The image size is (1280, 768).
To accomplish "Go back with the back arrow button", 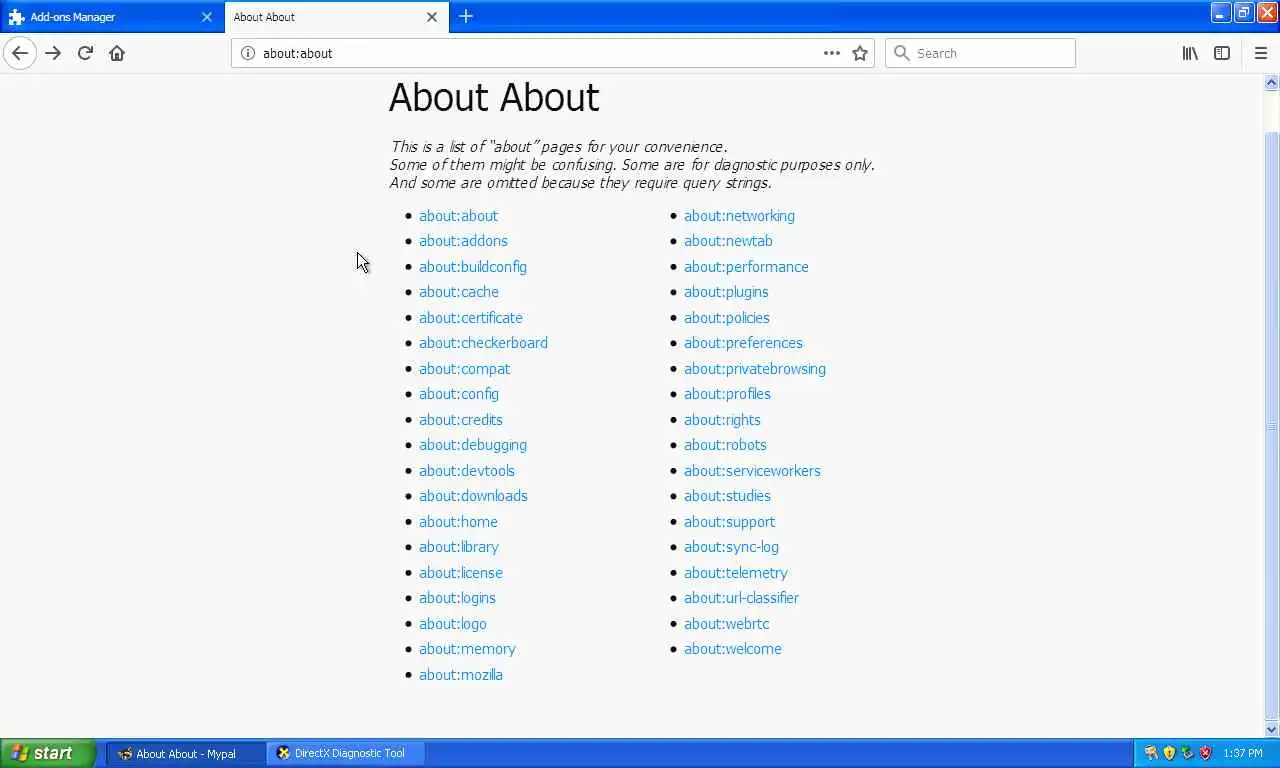I will [x=20, y=53].
